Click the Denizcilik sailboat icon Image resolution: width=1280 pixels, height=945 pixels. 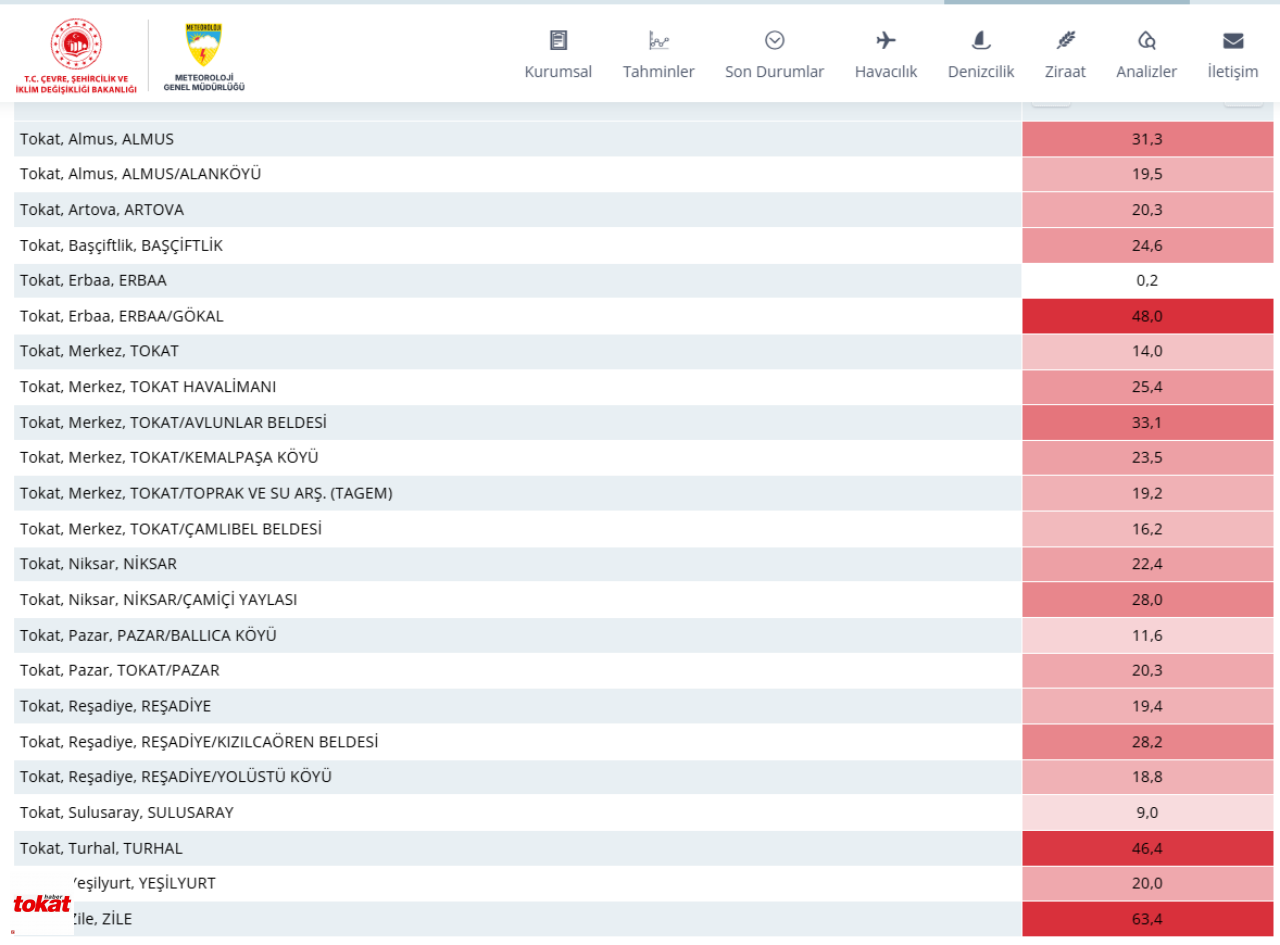click(981, 40)
